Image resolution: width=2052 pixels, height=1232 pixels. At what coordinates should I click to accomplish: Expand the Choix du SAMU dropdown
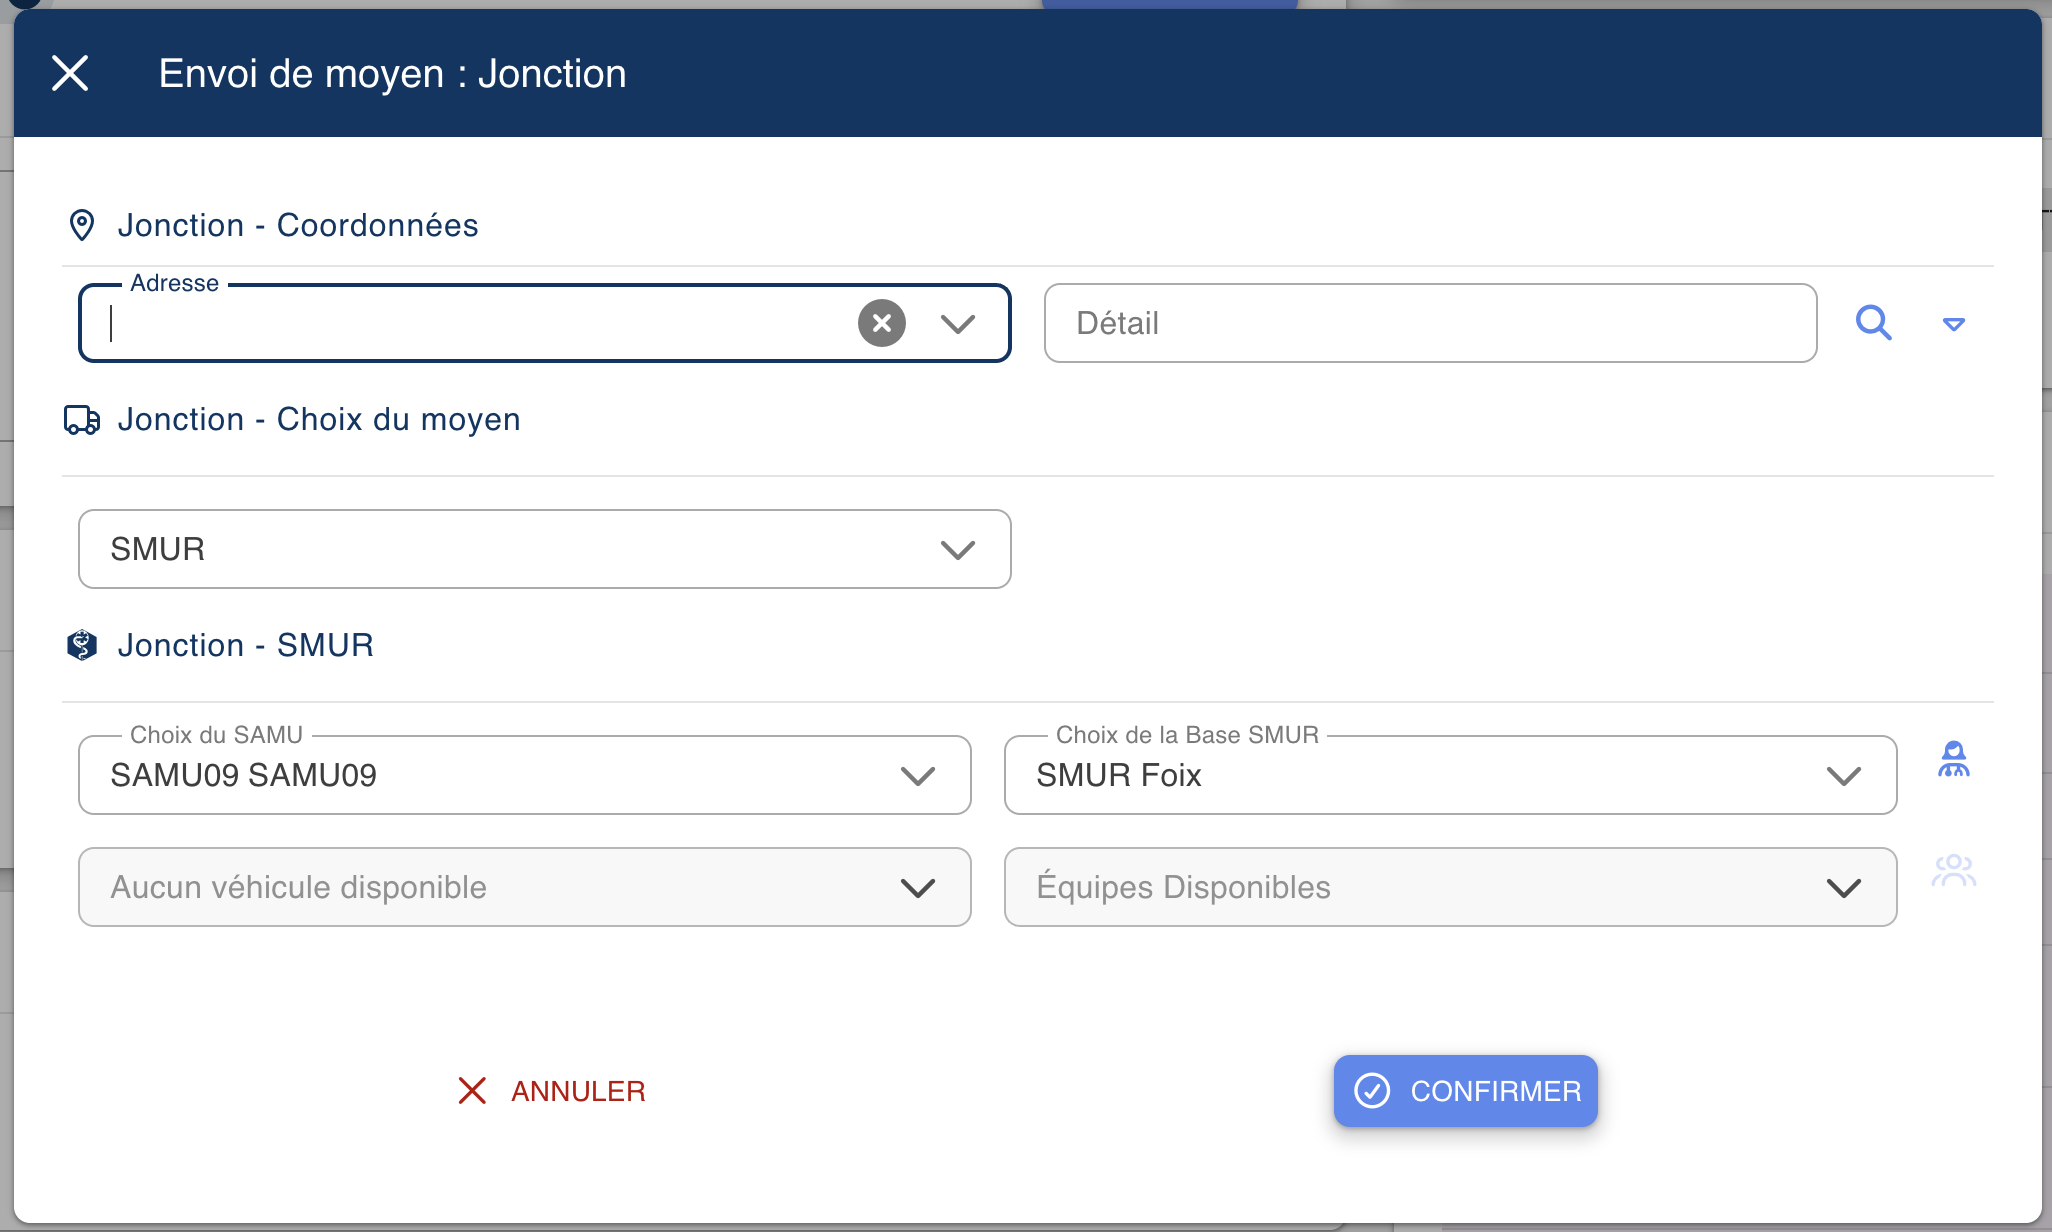917,775
